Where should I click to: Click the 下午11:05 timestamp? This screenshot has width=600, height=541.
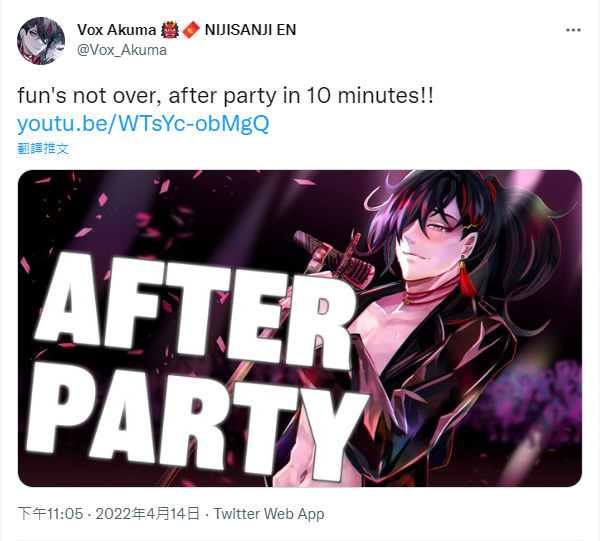[51, 513]
